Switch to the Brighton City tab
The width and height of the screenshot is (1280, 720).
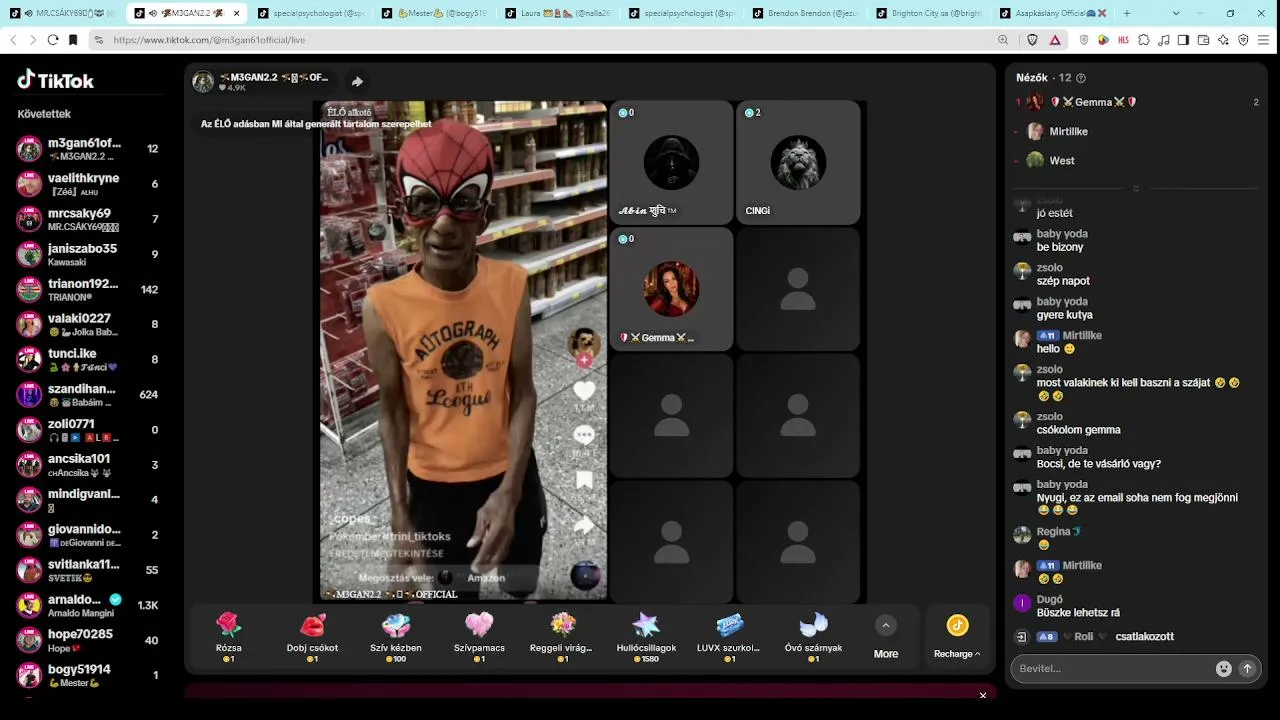[928, 14]
